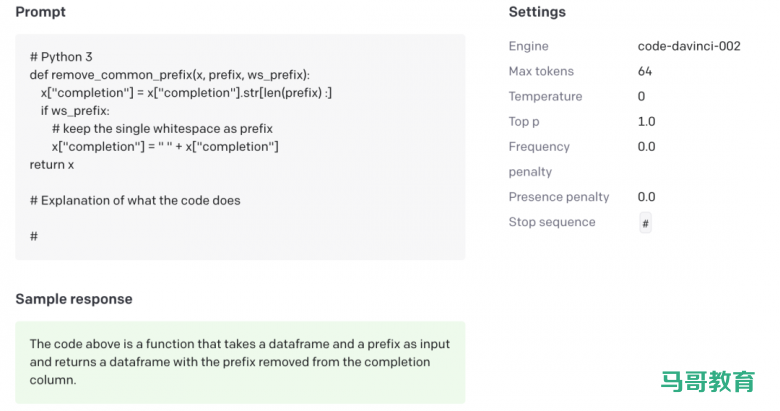This screenshot has width=780, height=411.
Task: Click the Frequency penalty value 0.0
Action: click(x=646, y=146)
